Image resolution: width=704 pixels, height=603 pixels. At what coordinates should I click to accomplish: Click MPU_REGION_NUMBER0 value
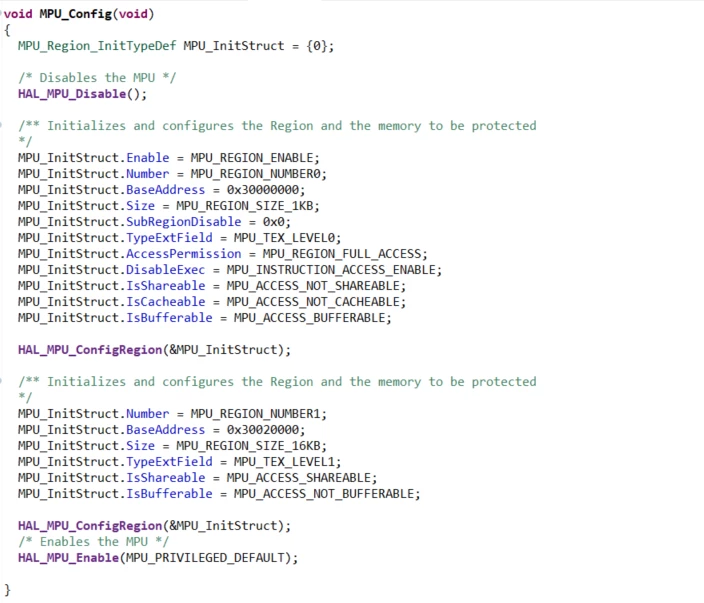coord(255,174)
